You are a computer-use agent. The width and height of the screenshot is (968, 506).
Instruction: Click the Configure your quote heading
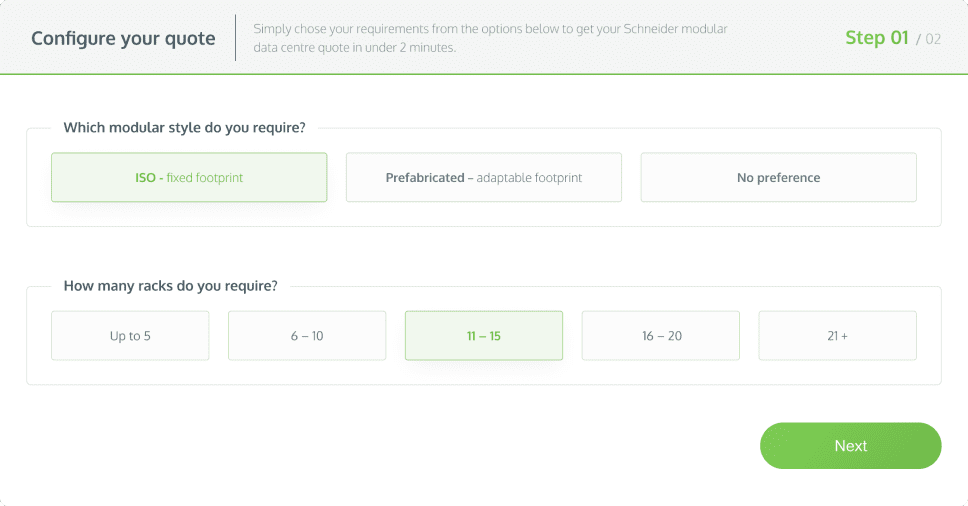[x=123, y=38]
